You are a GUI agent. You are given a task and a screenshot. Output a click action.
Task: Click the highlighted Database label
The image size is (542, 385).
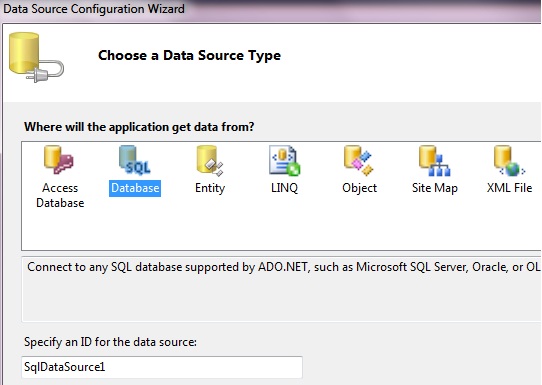pos(135,188)
